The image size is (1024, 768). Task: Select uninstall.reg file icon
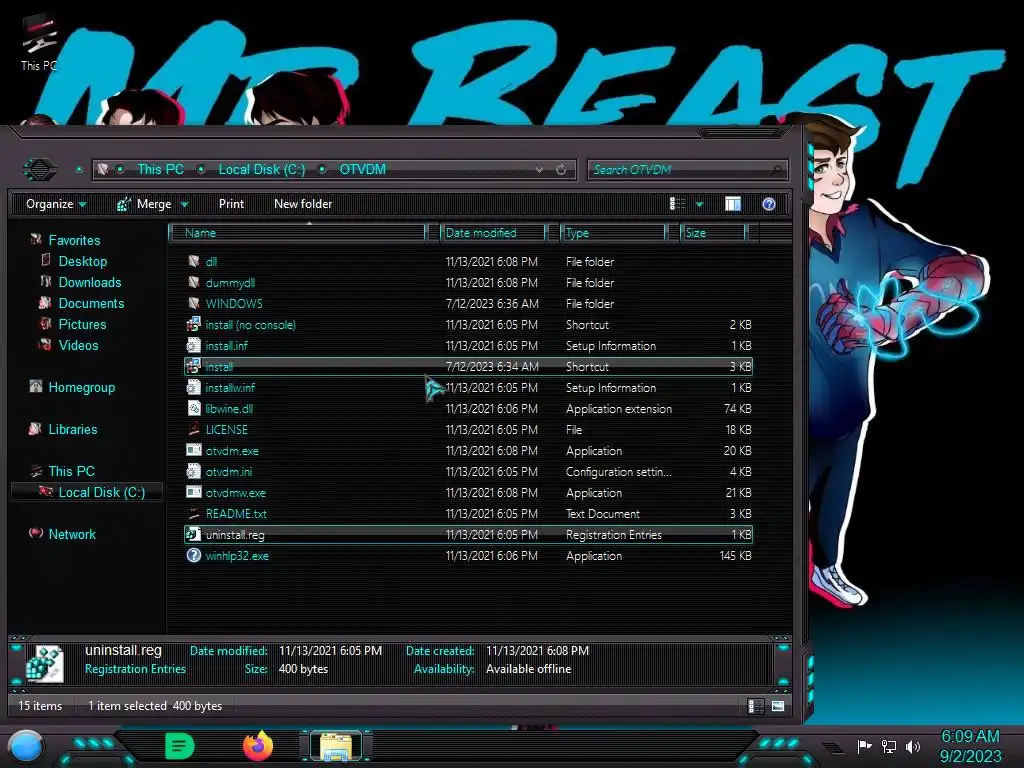(193, 534)
